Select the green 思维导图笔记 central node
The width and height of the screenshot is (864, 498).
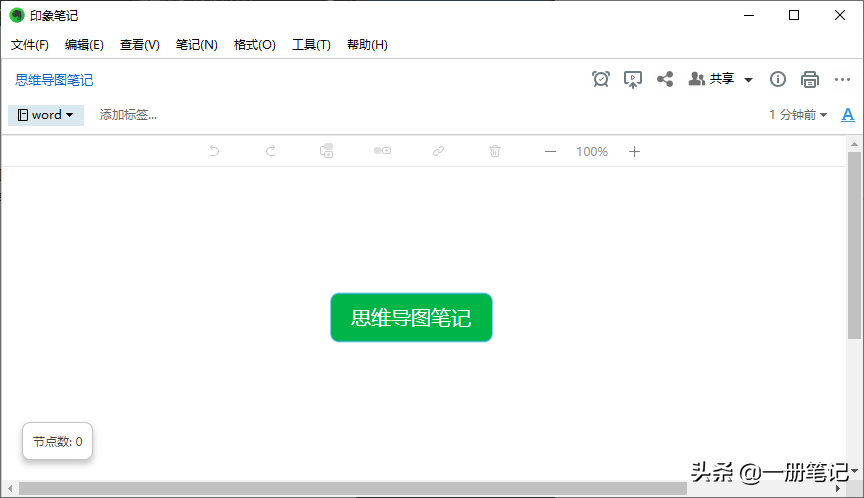click(x=411, y=317)
